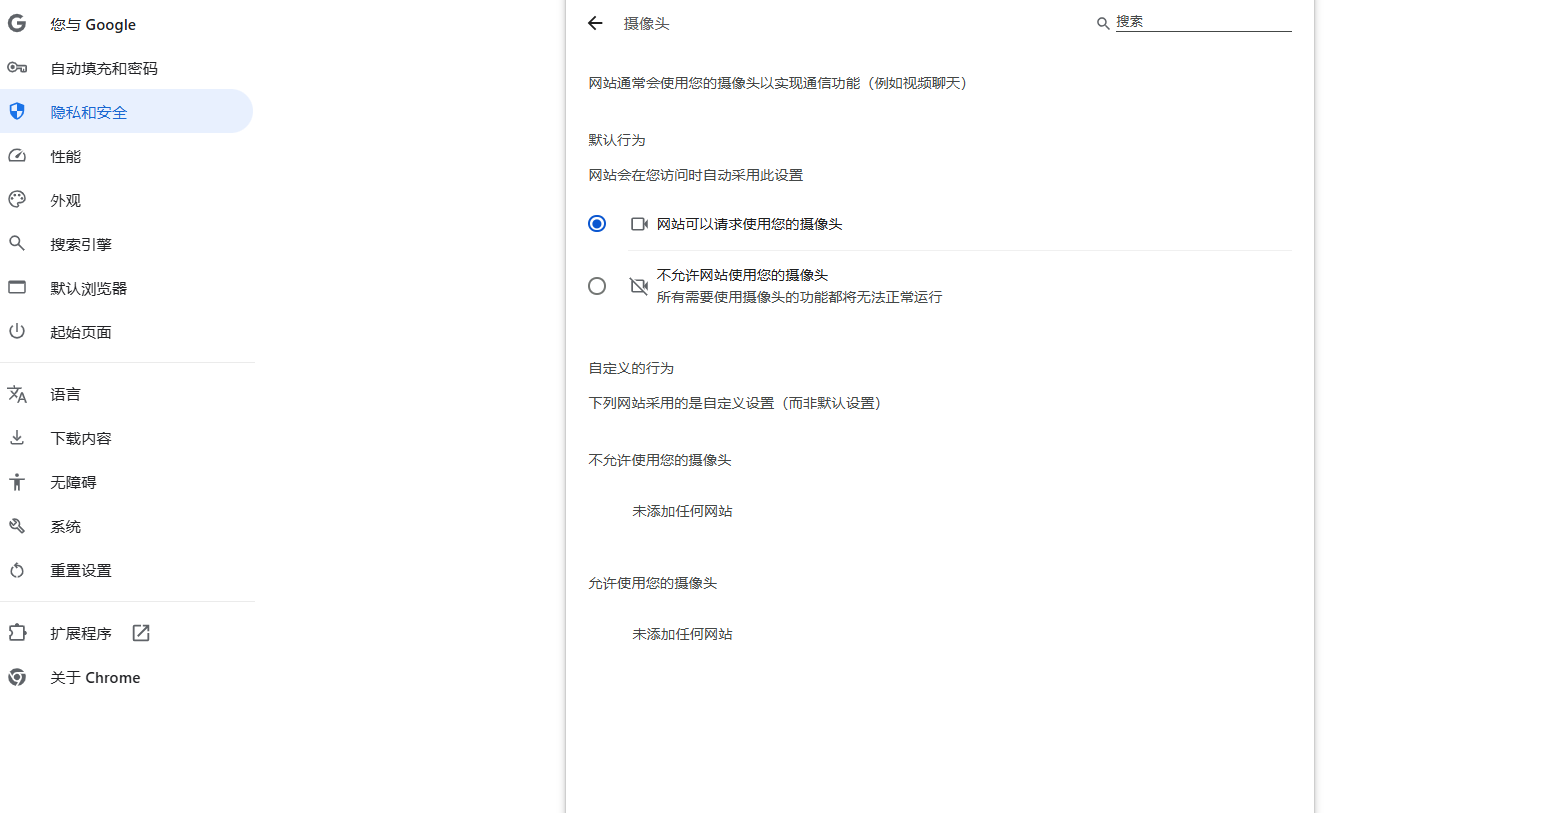Click the power icon beside 起始页面
This screenshot has height=813, width=1548.
pyautogui.click(x=17, y=331)
